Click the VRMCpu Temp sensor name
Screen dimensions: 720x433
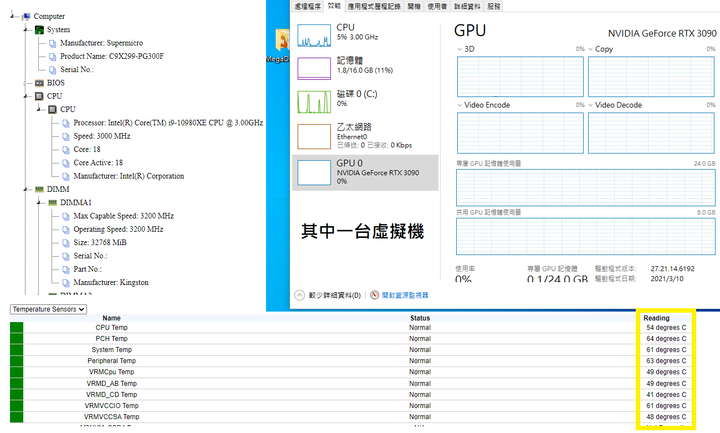(112, 372)
